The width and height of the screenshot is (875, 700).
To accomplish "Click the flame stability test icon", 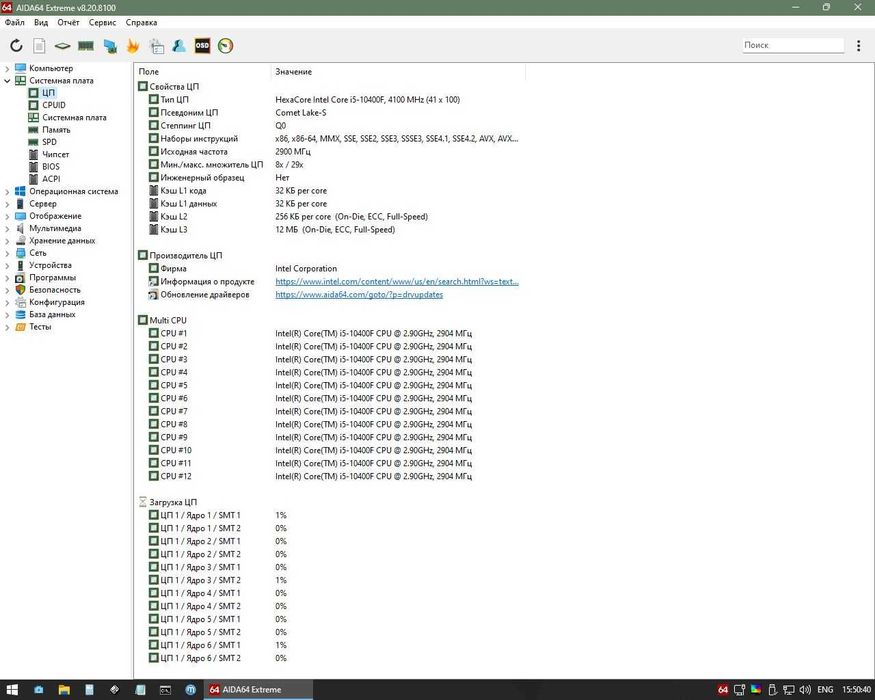I will pos(133,45).
